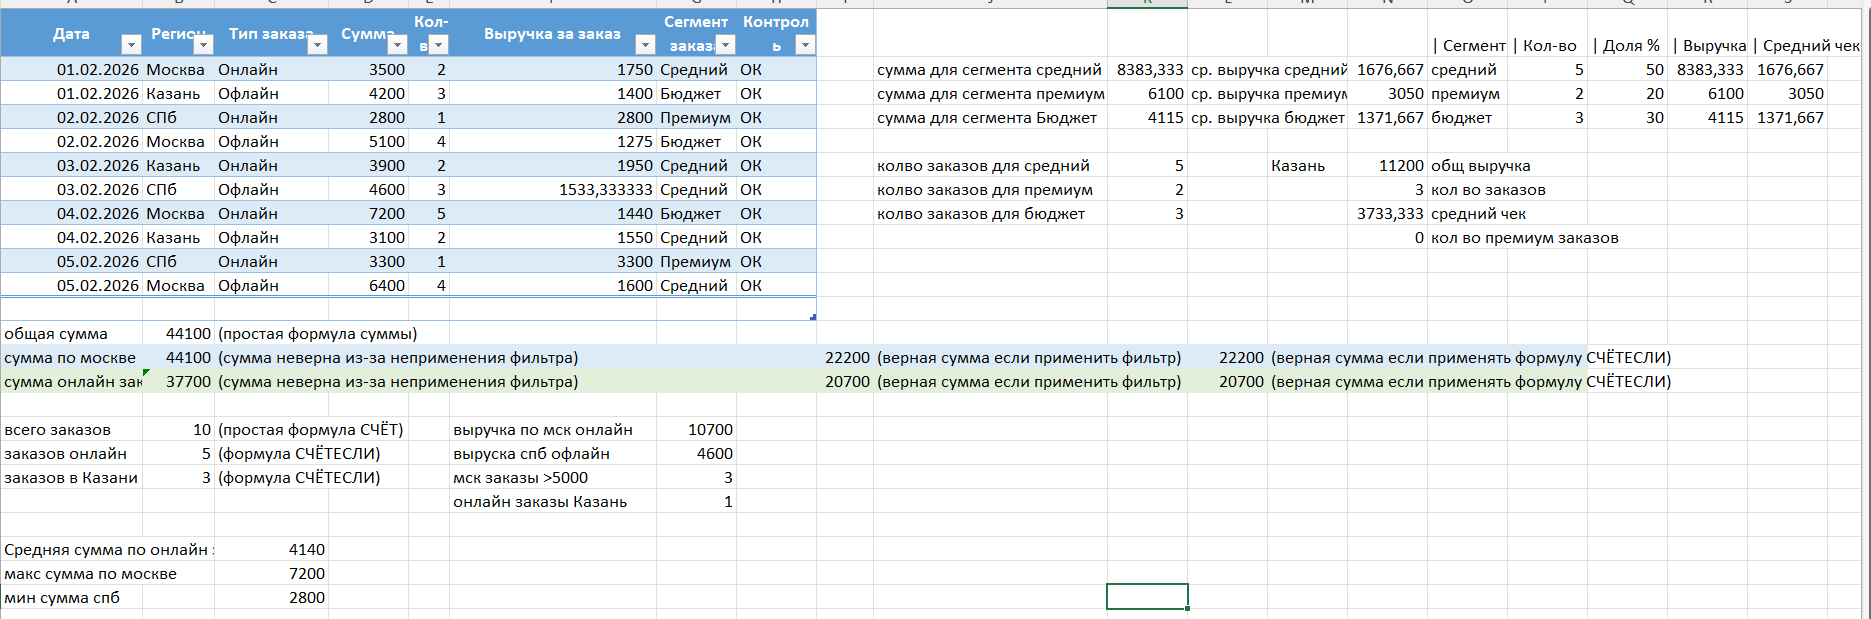1871x619 pixels.
Task: Expand the Тип заказа filter arrow
Action: tap(317, 45)
